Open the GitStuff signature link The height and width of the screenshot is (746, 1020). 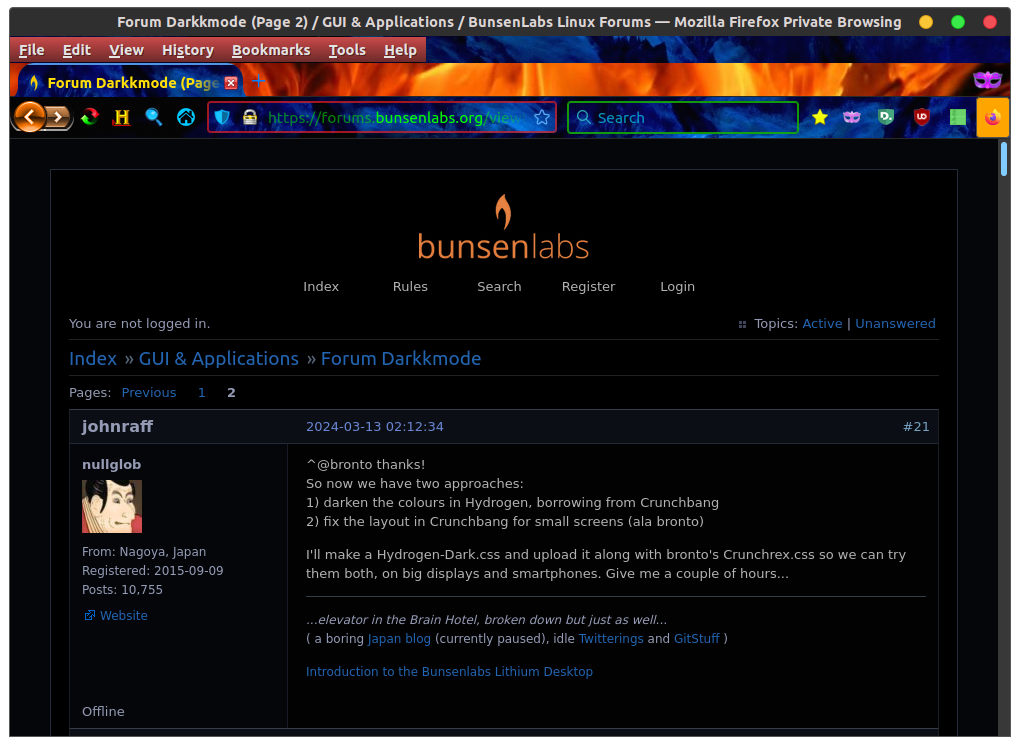coord(696,639)
